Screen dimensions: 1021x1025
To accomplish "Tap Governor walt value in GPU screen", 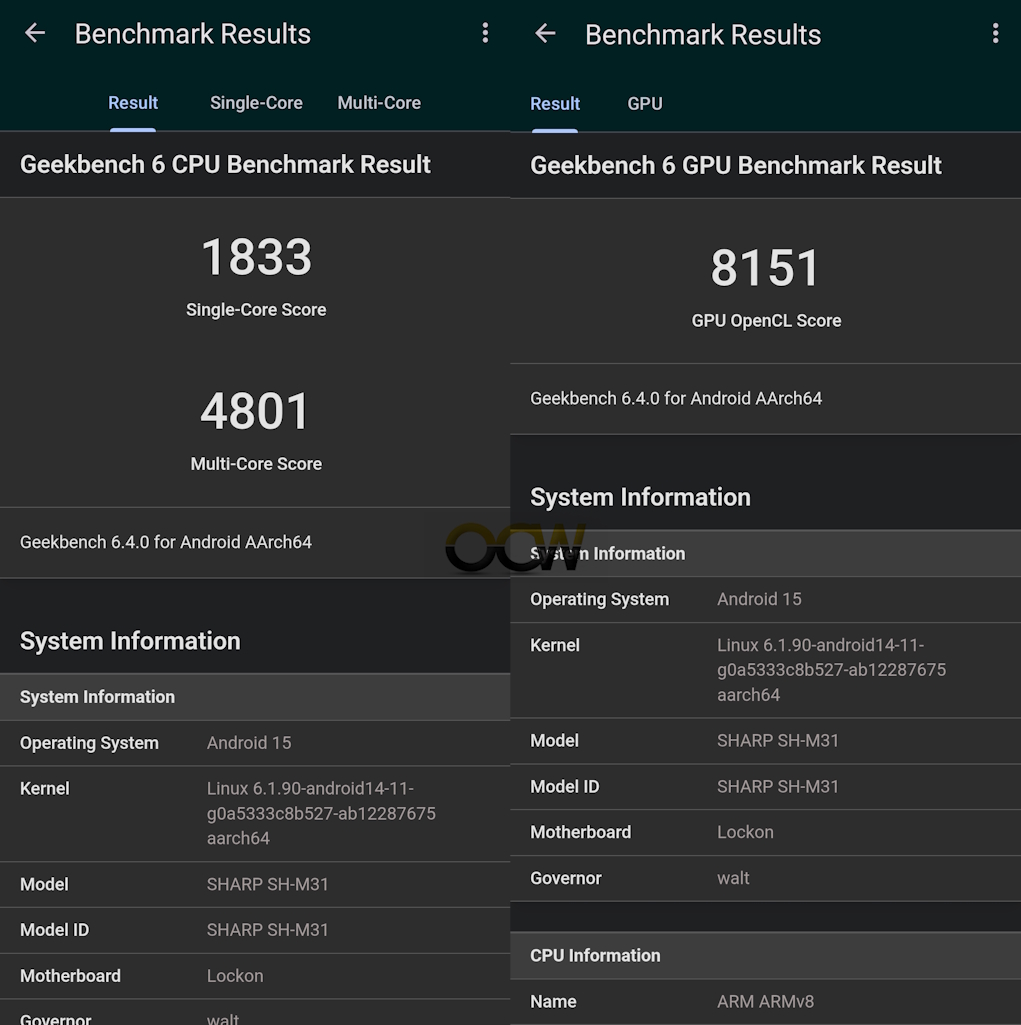I will coord(733,877).
